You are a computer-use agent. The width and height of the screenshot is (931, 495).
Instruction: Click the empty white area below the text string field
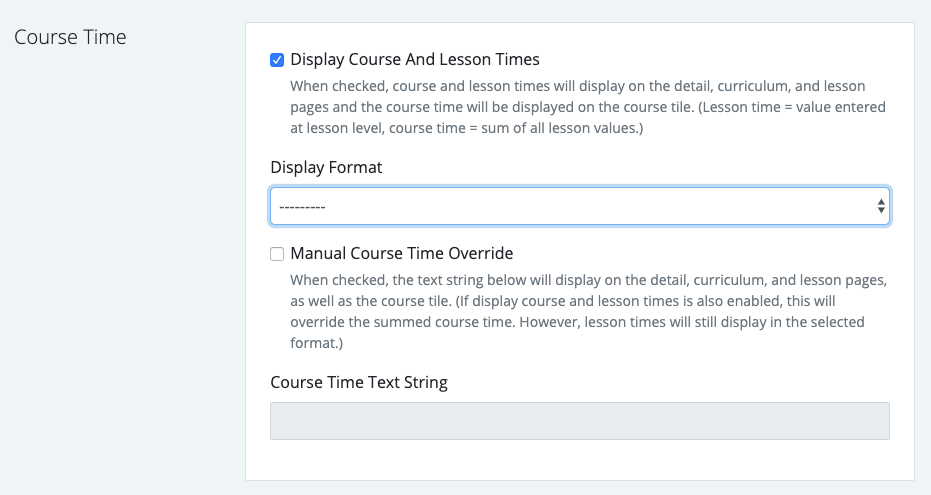pyautogui.click(x=579, y=460)
